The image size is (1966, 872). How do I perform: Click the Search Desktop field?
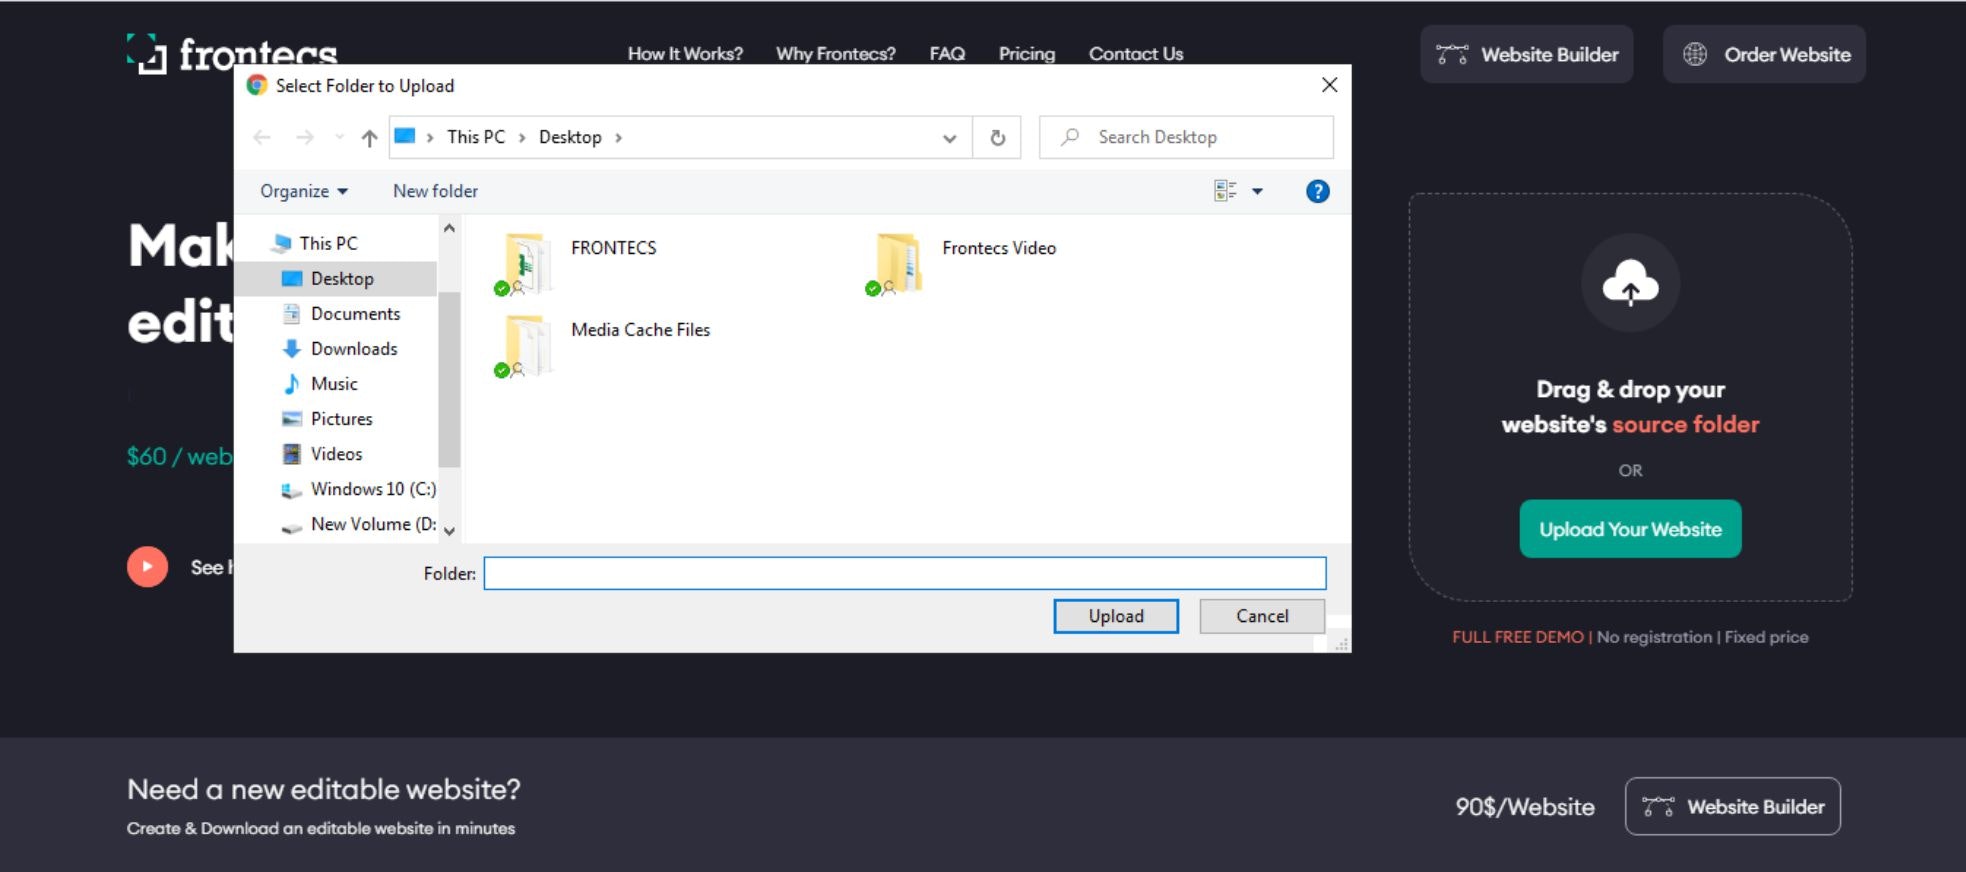click(x=1186, y=137)
